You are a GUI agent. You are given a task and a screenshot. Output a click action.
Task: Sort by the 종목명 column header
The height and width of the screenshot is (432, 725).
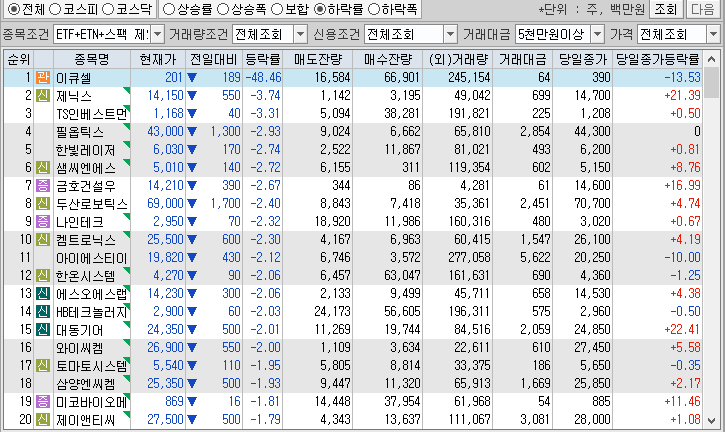(x=92, y=59)
